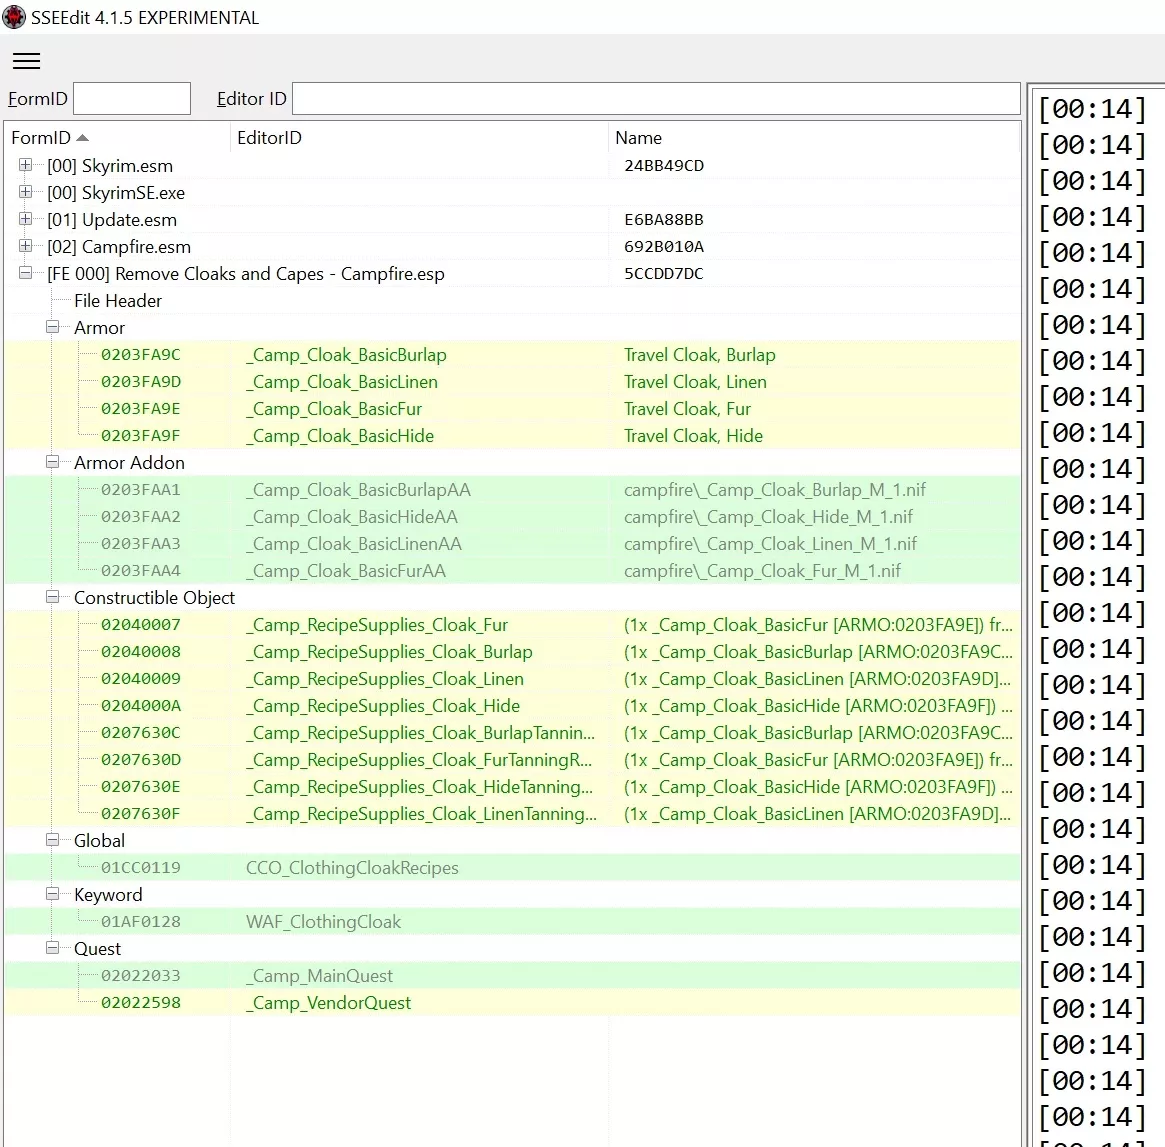Collapse the Keyword group
Viewport: 1165px width, 1147px height.
53,894
